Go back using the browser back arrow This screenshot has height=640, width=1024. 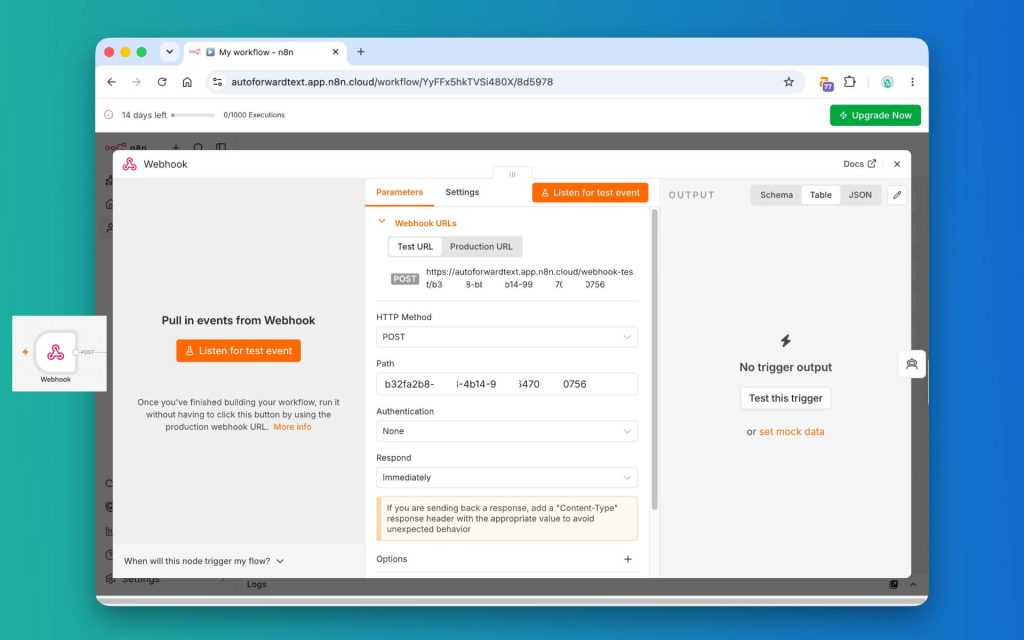112,82
